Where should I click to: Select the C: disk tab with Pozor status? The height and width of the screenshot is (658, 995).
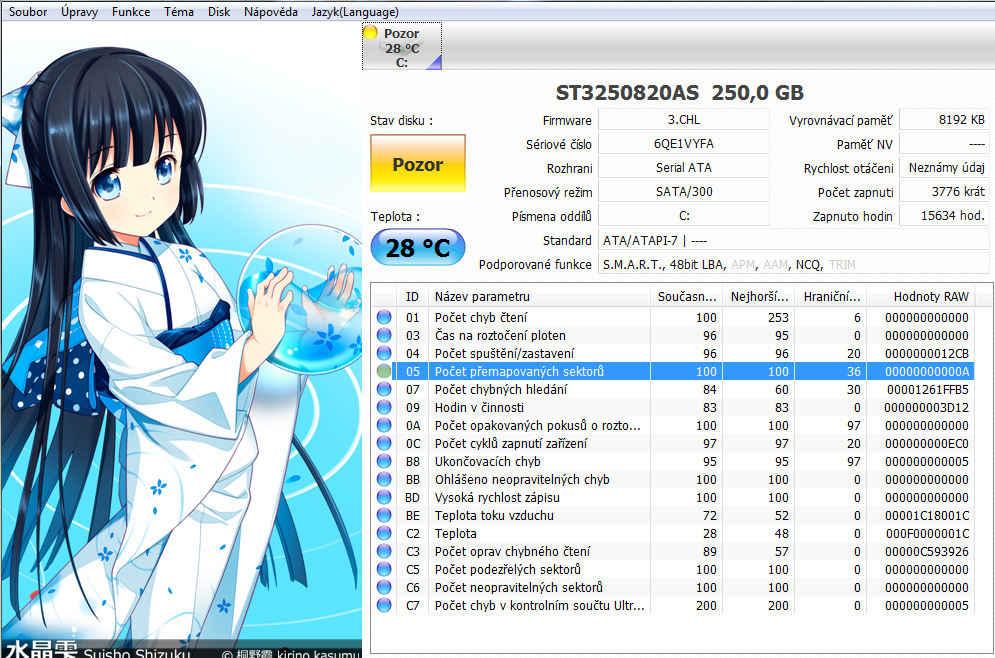click(x=402, y=46)
